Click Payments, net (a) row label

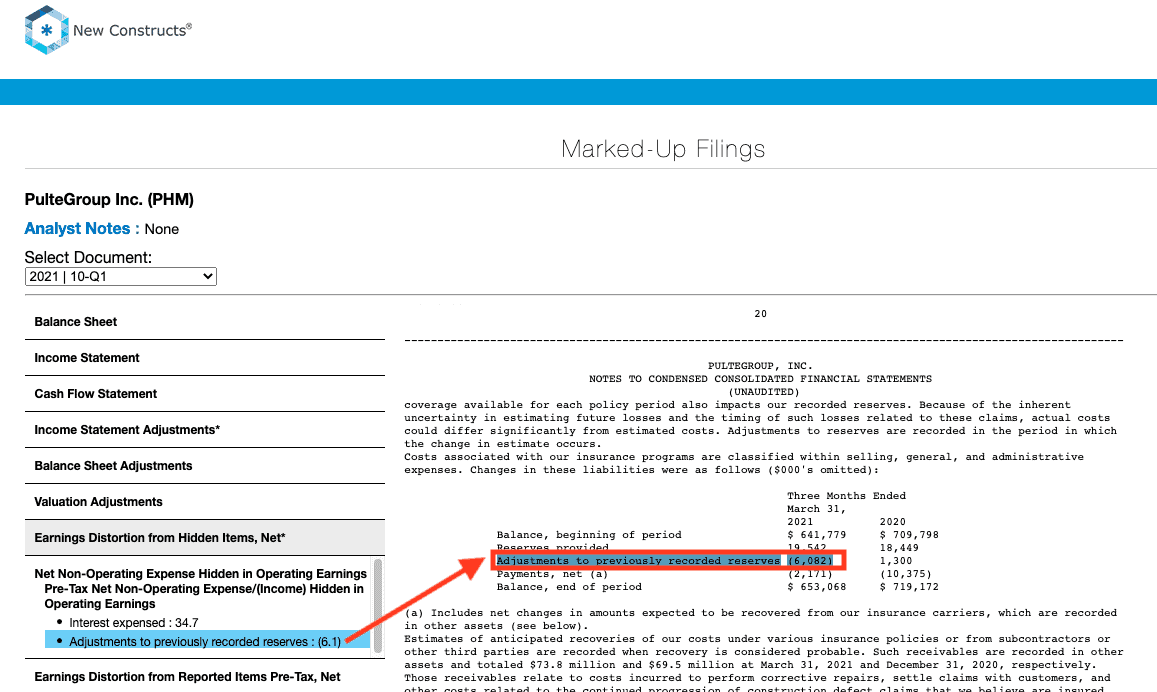(x=552, y=574)
